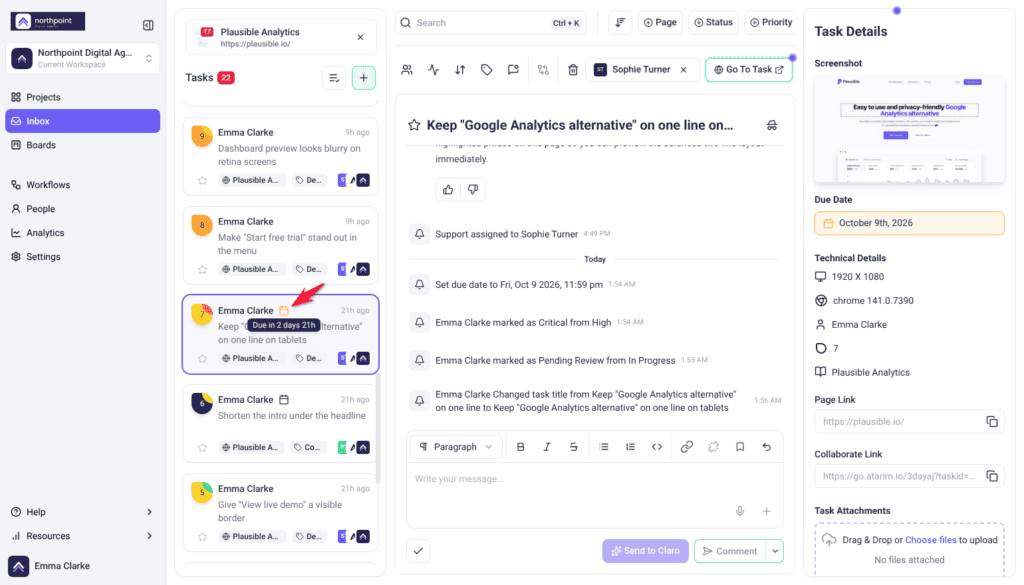This screenshot has height=585, width=1024.
Task: Click the October 9th, 2026 due date field
Action: pos(909,223)
